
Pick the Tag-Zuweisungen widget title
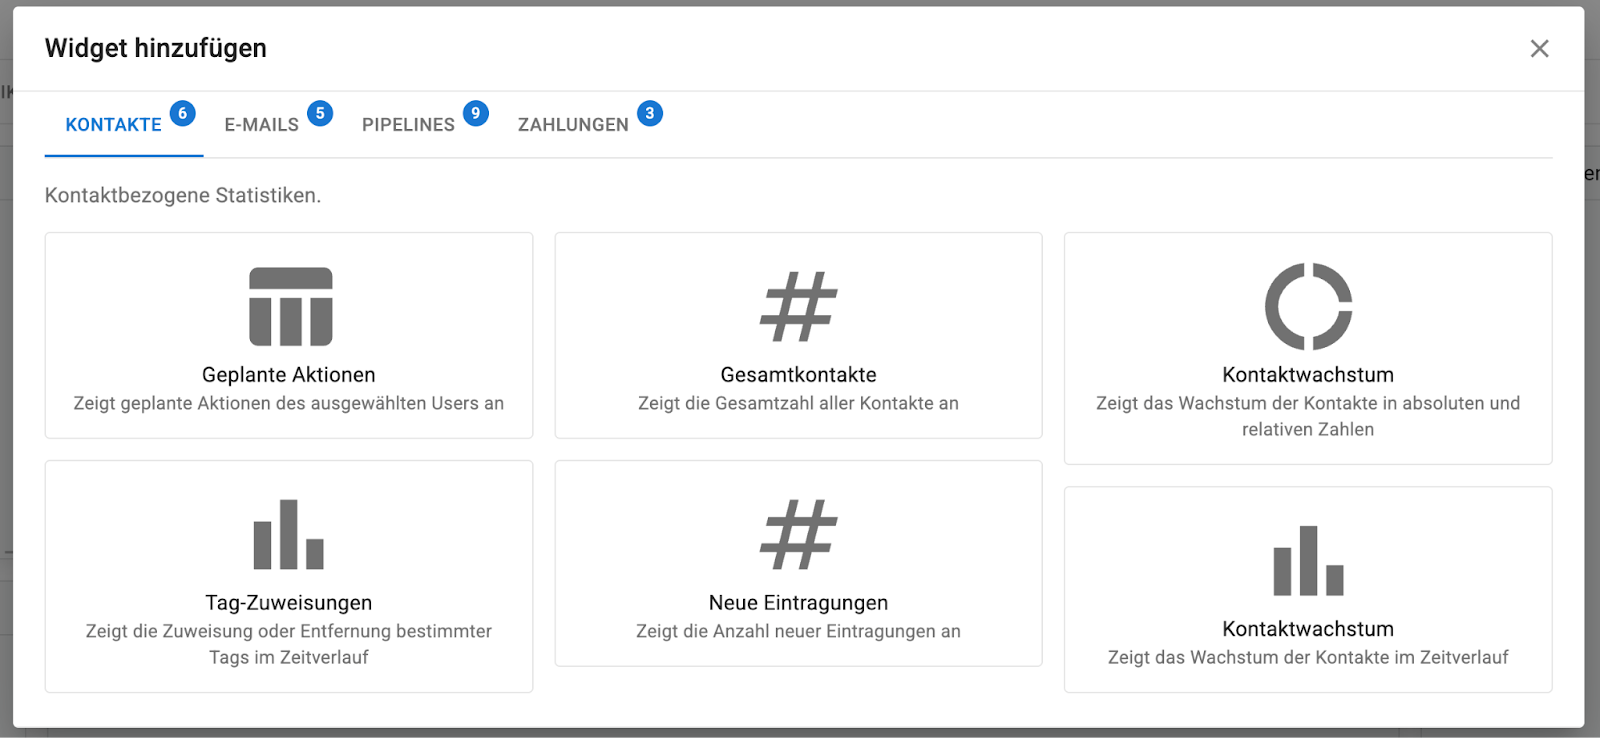tap(289, 603)
